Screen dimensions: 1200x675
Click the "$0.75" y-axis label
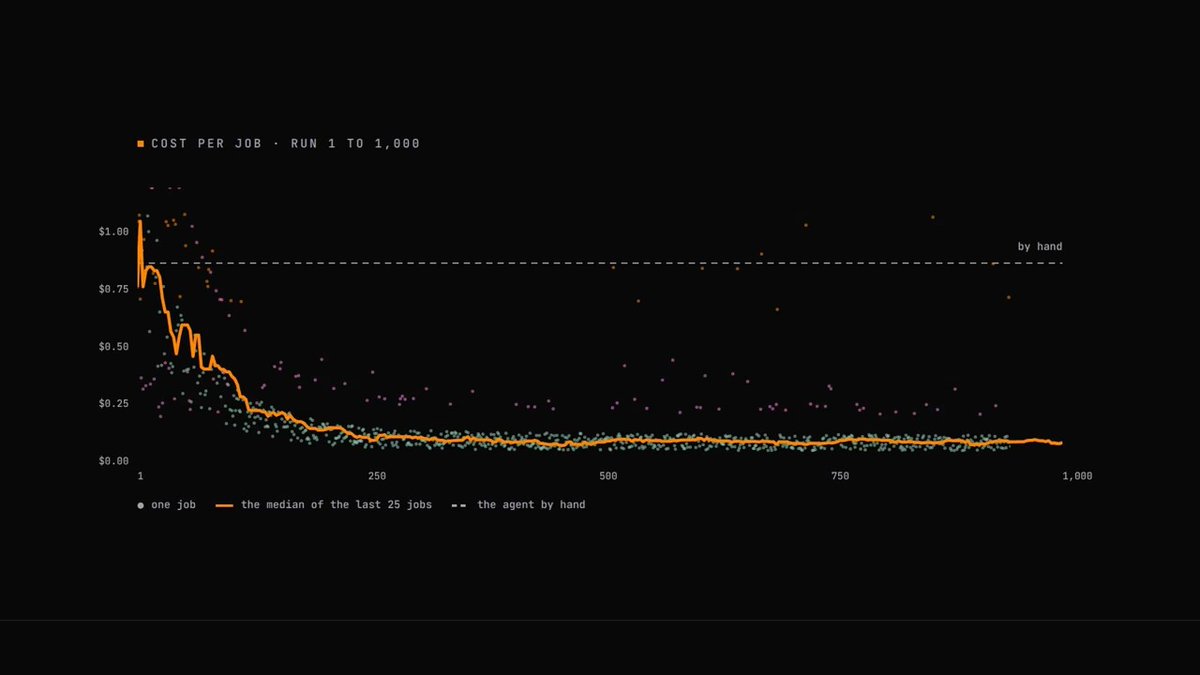[114, 289]
